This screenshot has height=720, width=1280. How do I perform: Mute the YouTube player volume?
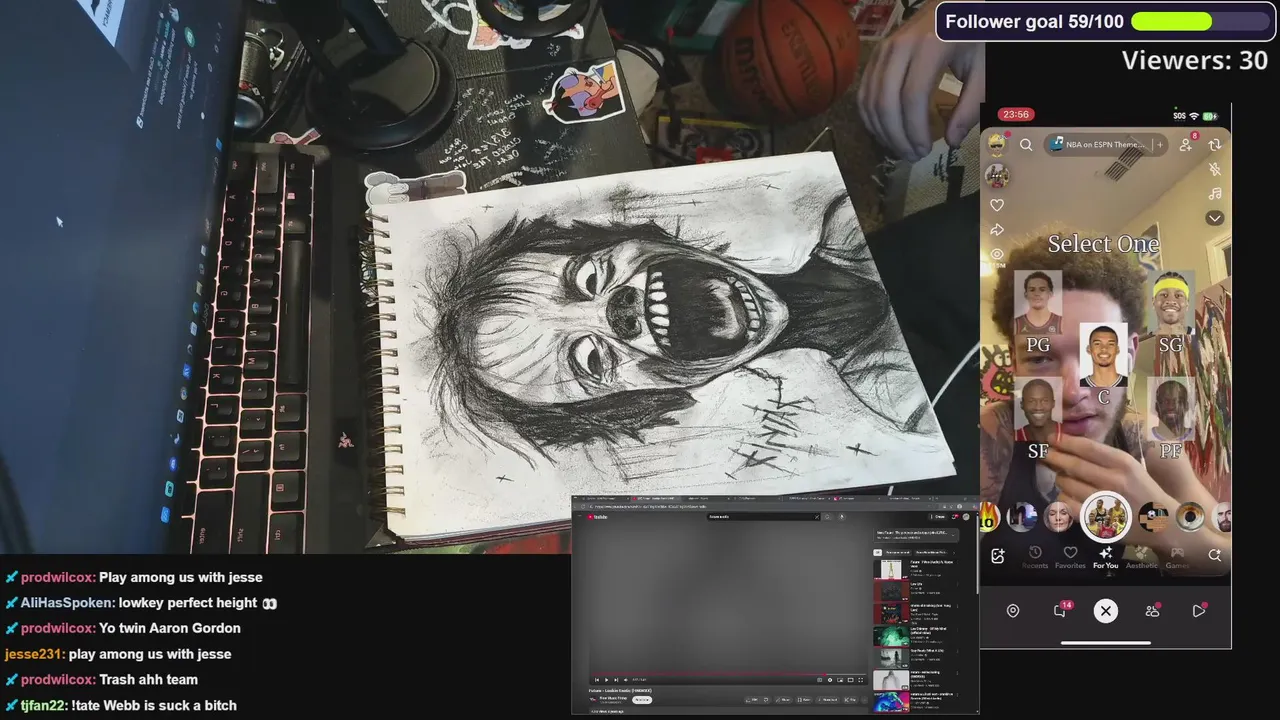pyautogui.click(x=626, y=680)
